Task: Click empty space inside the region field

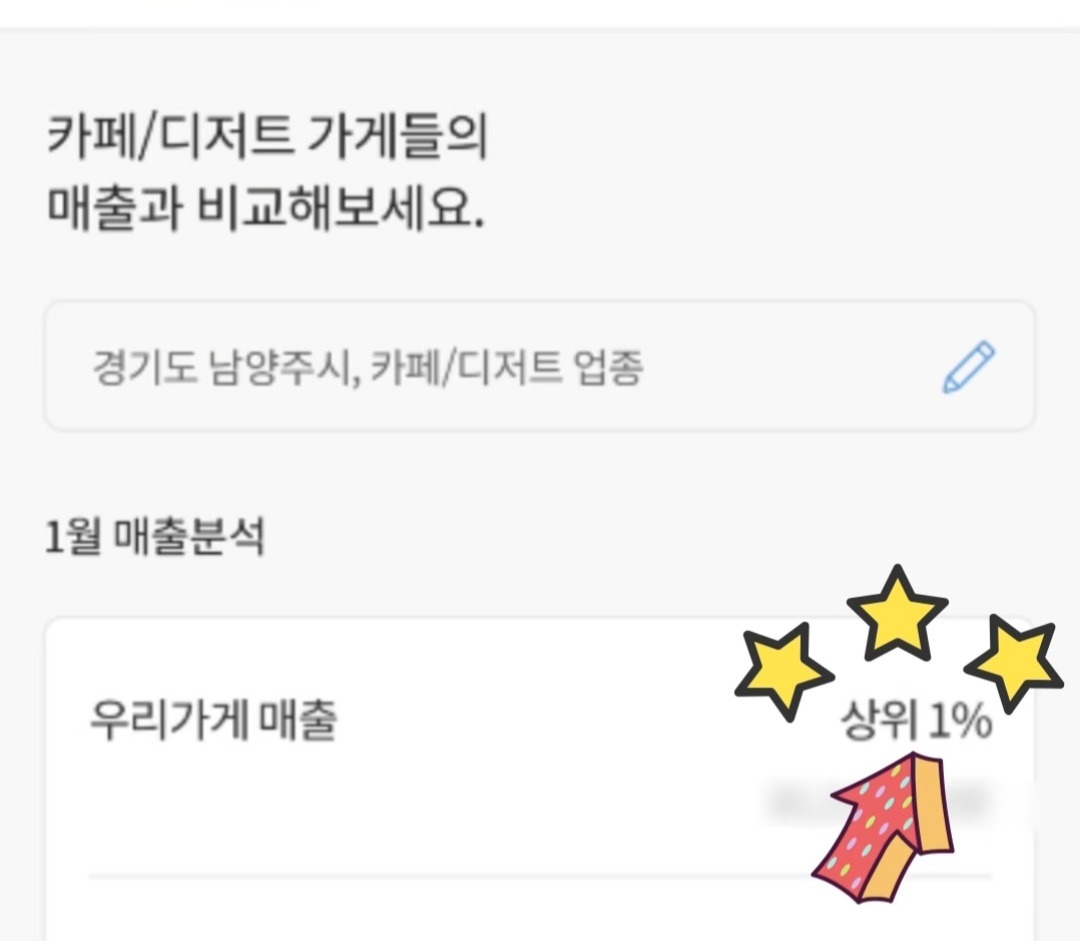Action: (x=780, y=368)
